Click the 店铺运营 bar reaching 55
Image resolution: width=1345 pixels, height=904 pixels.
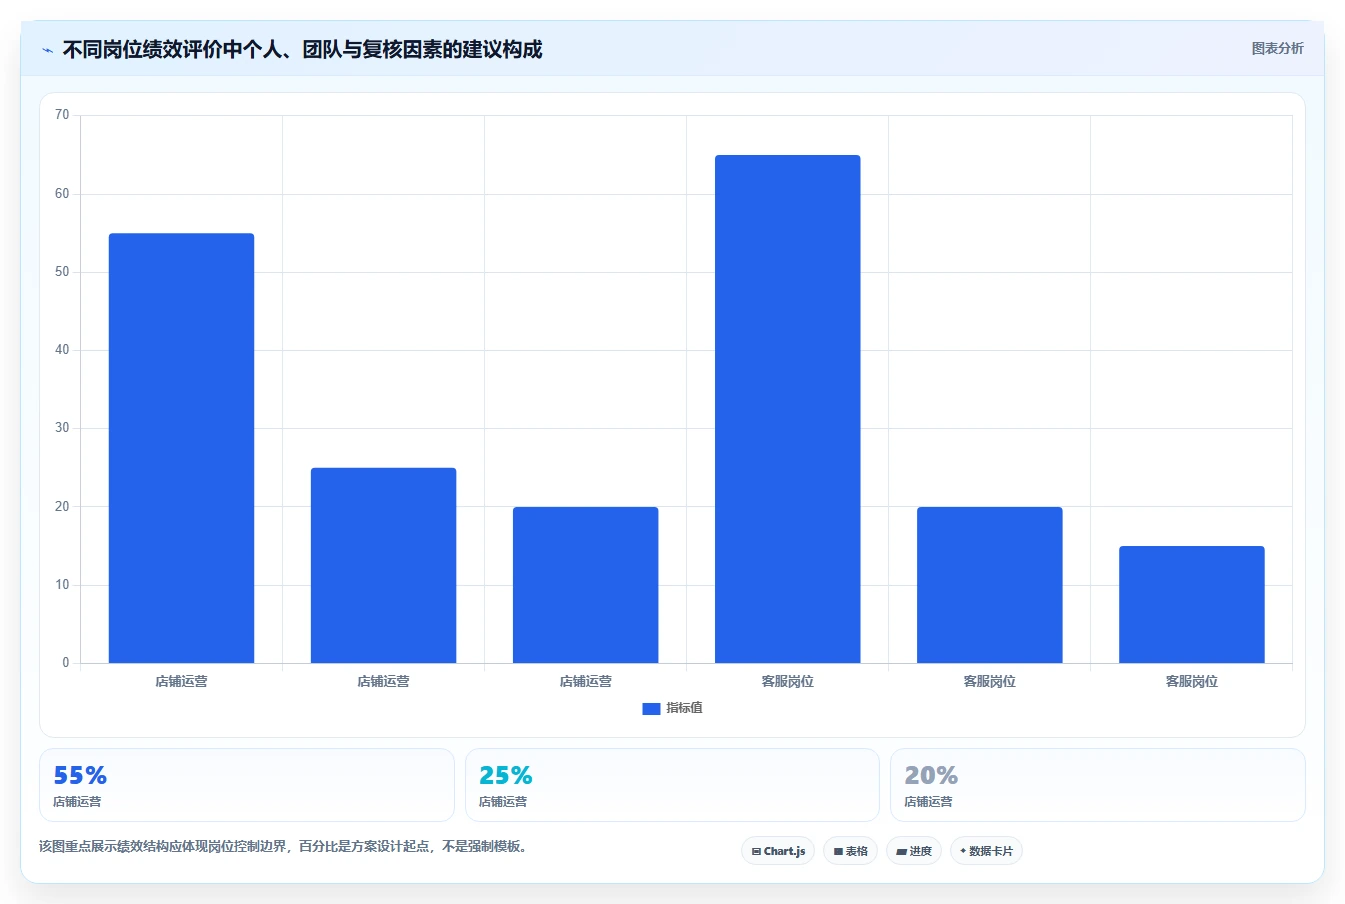coord(181,448)
